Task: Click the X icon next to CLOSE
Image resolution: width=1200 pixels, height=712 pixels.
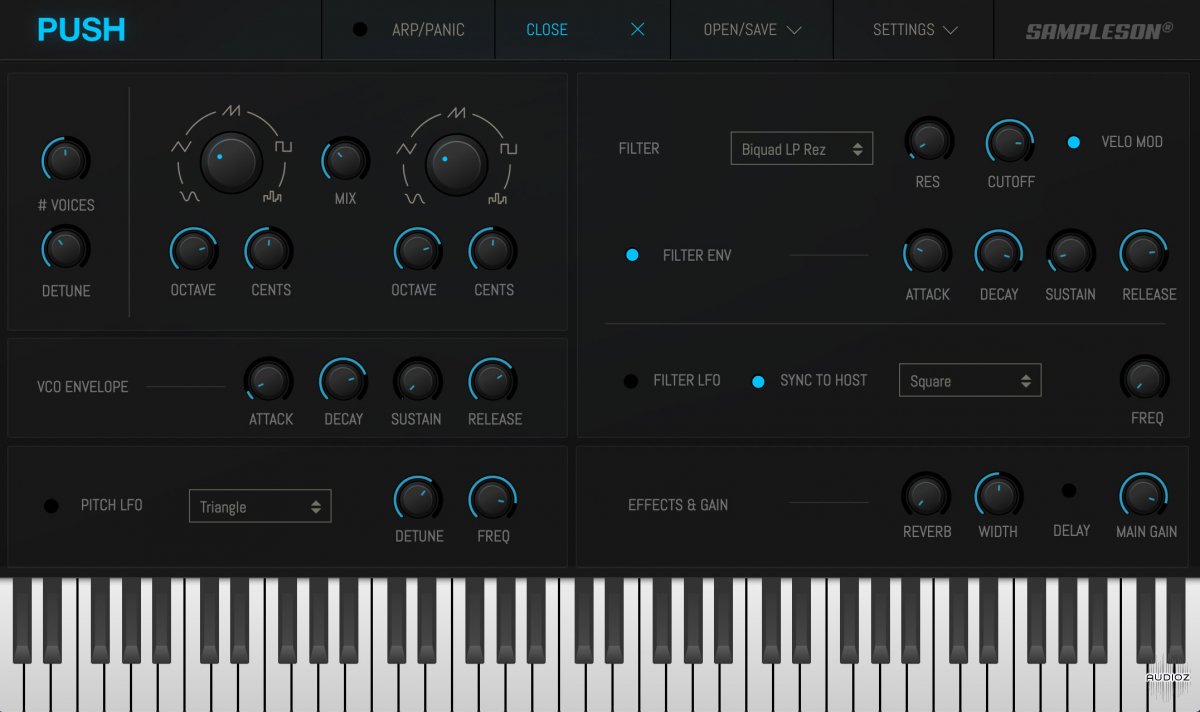Action: click(638, 29)
